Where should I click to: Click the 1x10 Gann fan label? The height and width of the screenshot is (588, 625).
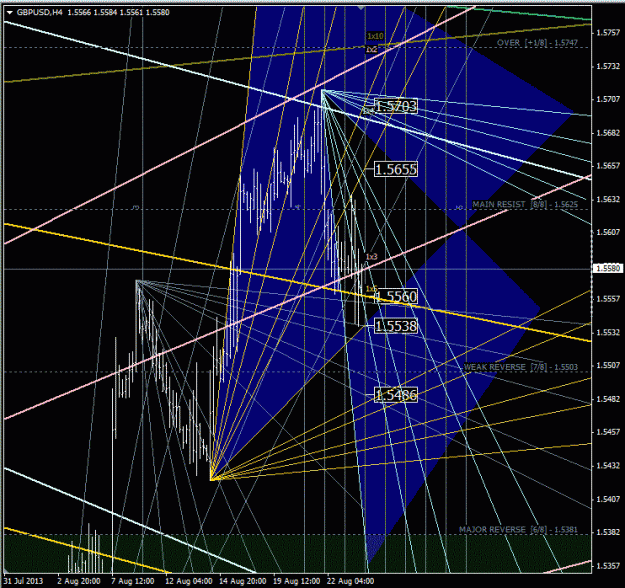pos(375,36)
